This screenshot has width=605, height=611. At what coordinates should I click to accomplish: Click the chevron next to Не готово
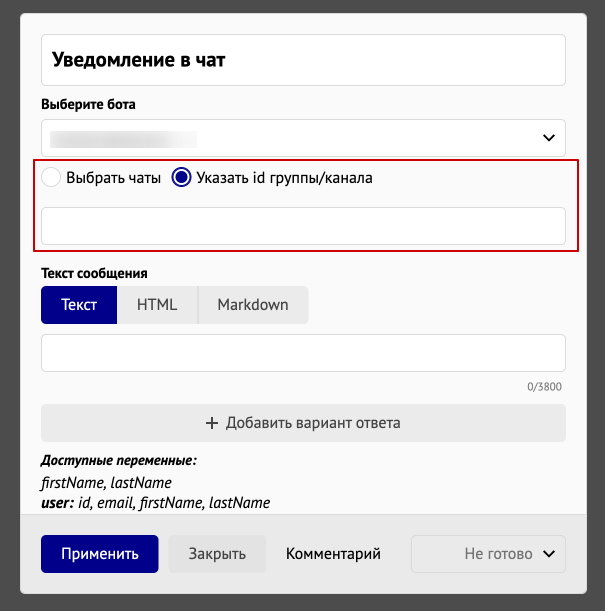coord(549,554)
